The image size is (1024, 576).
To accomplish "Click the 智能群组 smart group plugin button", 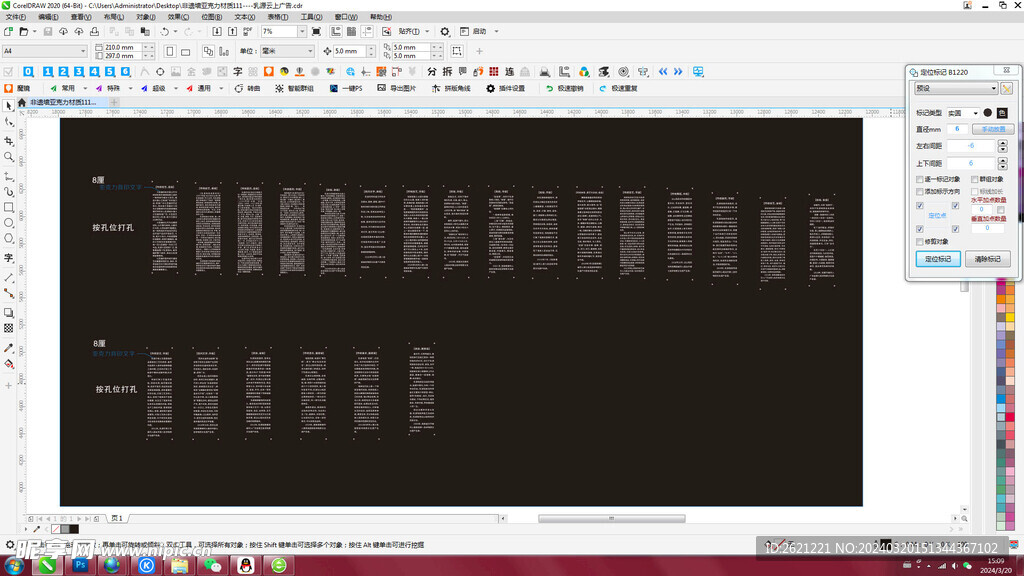I will 293,88.
